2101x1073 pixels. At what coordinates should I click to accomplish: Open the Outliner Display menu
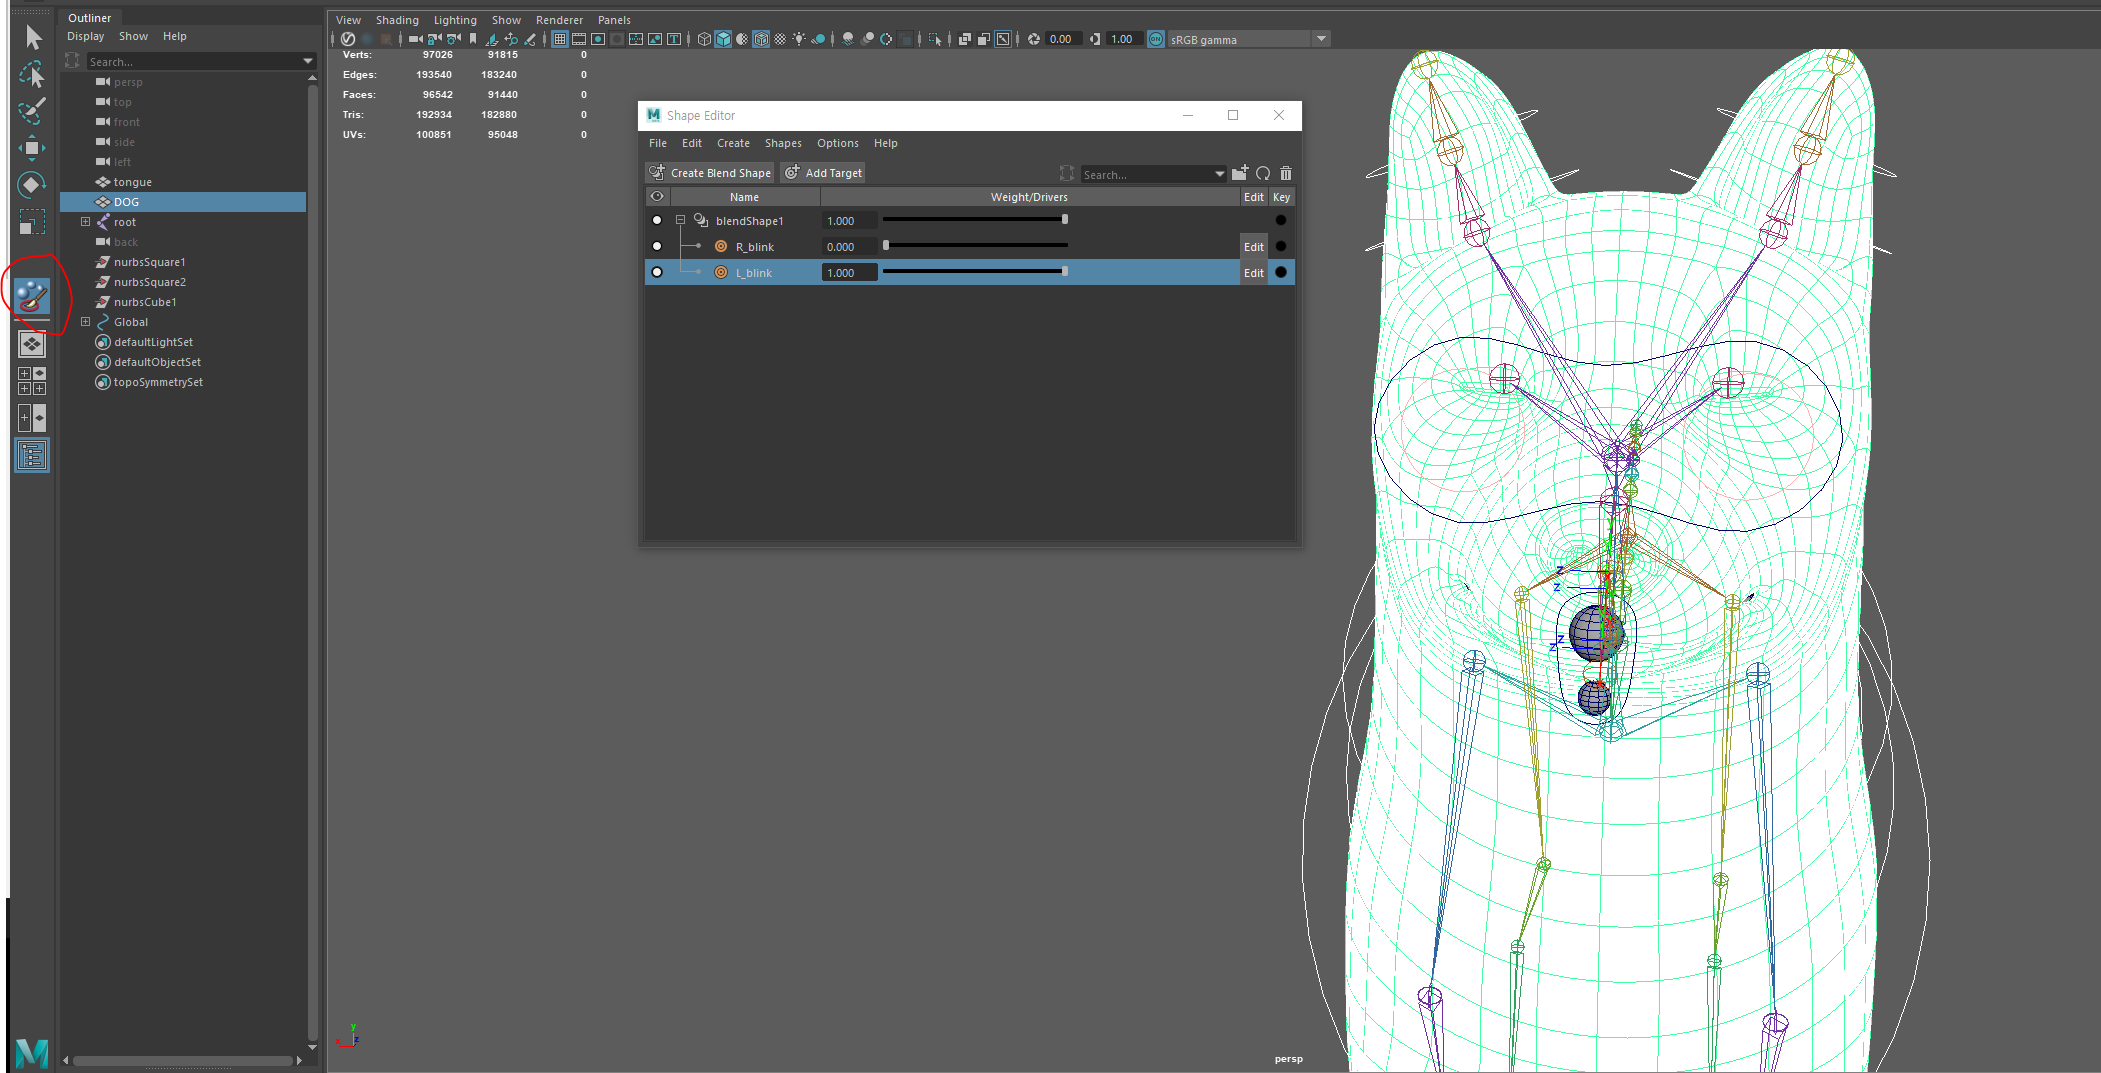(86, 36)
